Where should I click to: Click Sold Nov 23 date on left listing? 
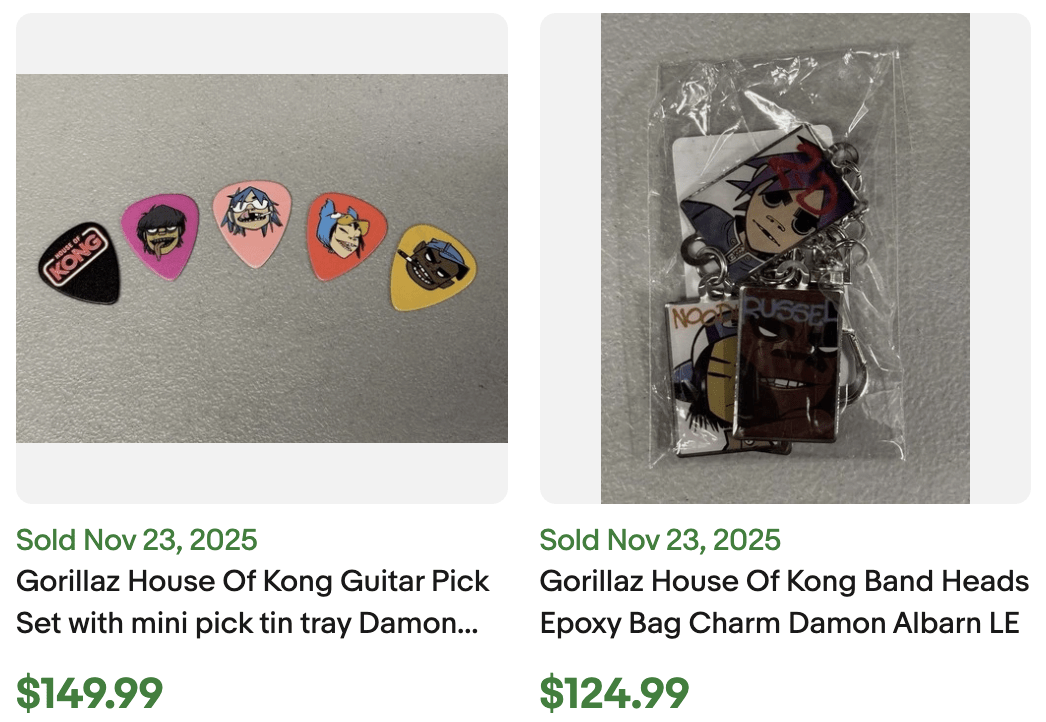135,540
